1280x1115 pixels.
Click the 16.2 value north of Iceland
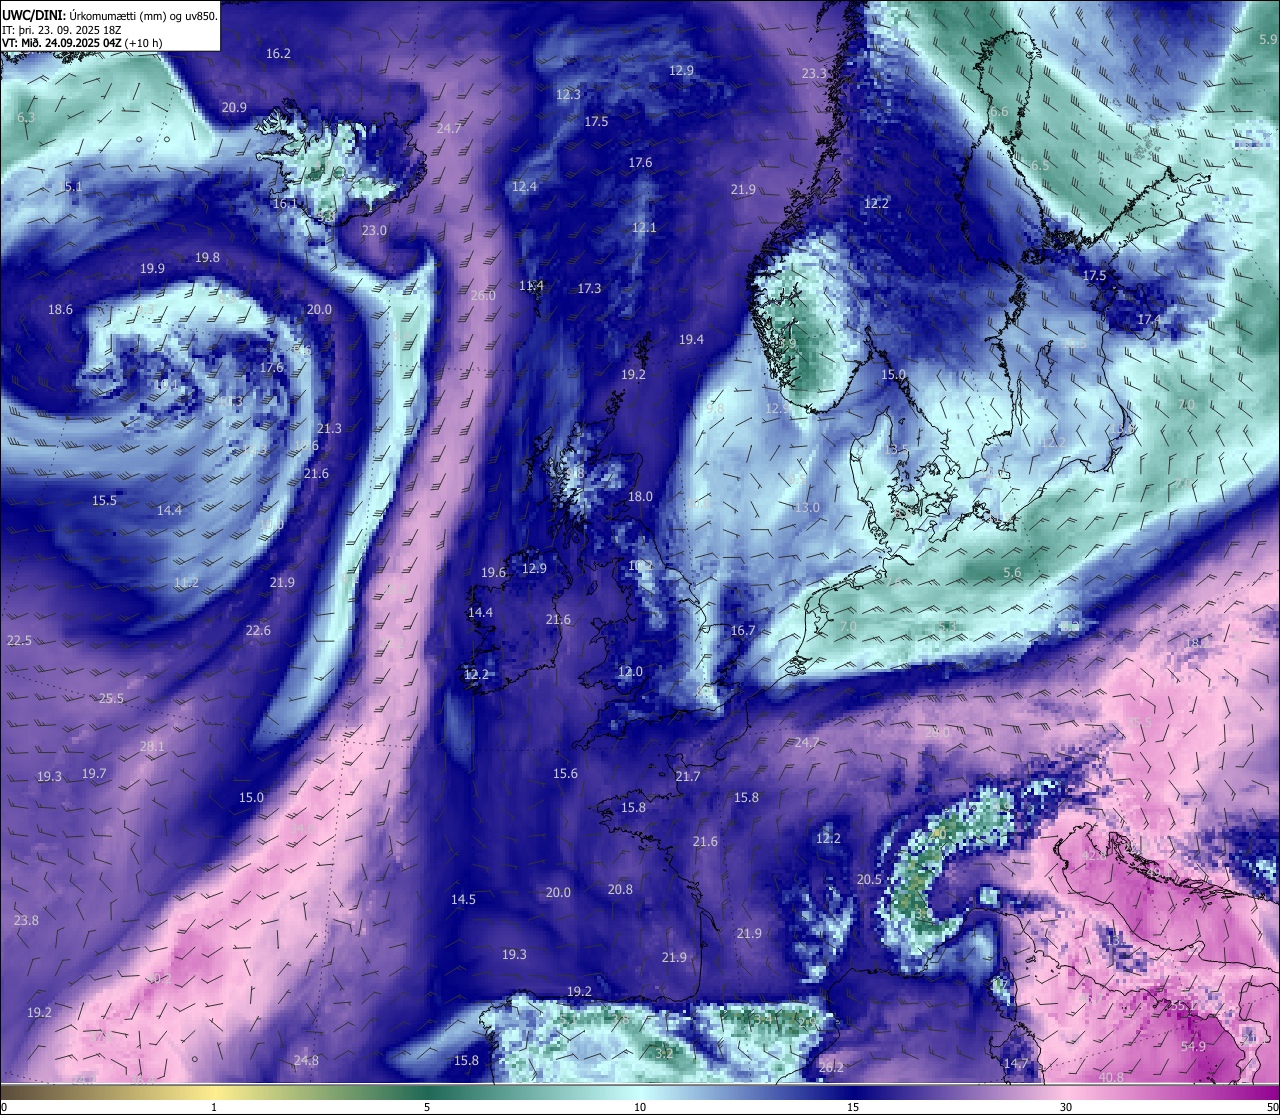pos(278,53)
